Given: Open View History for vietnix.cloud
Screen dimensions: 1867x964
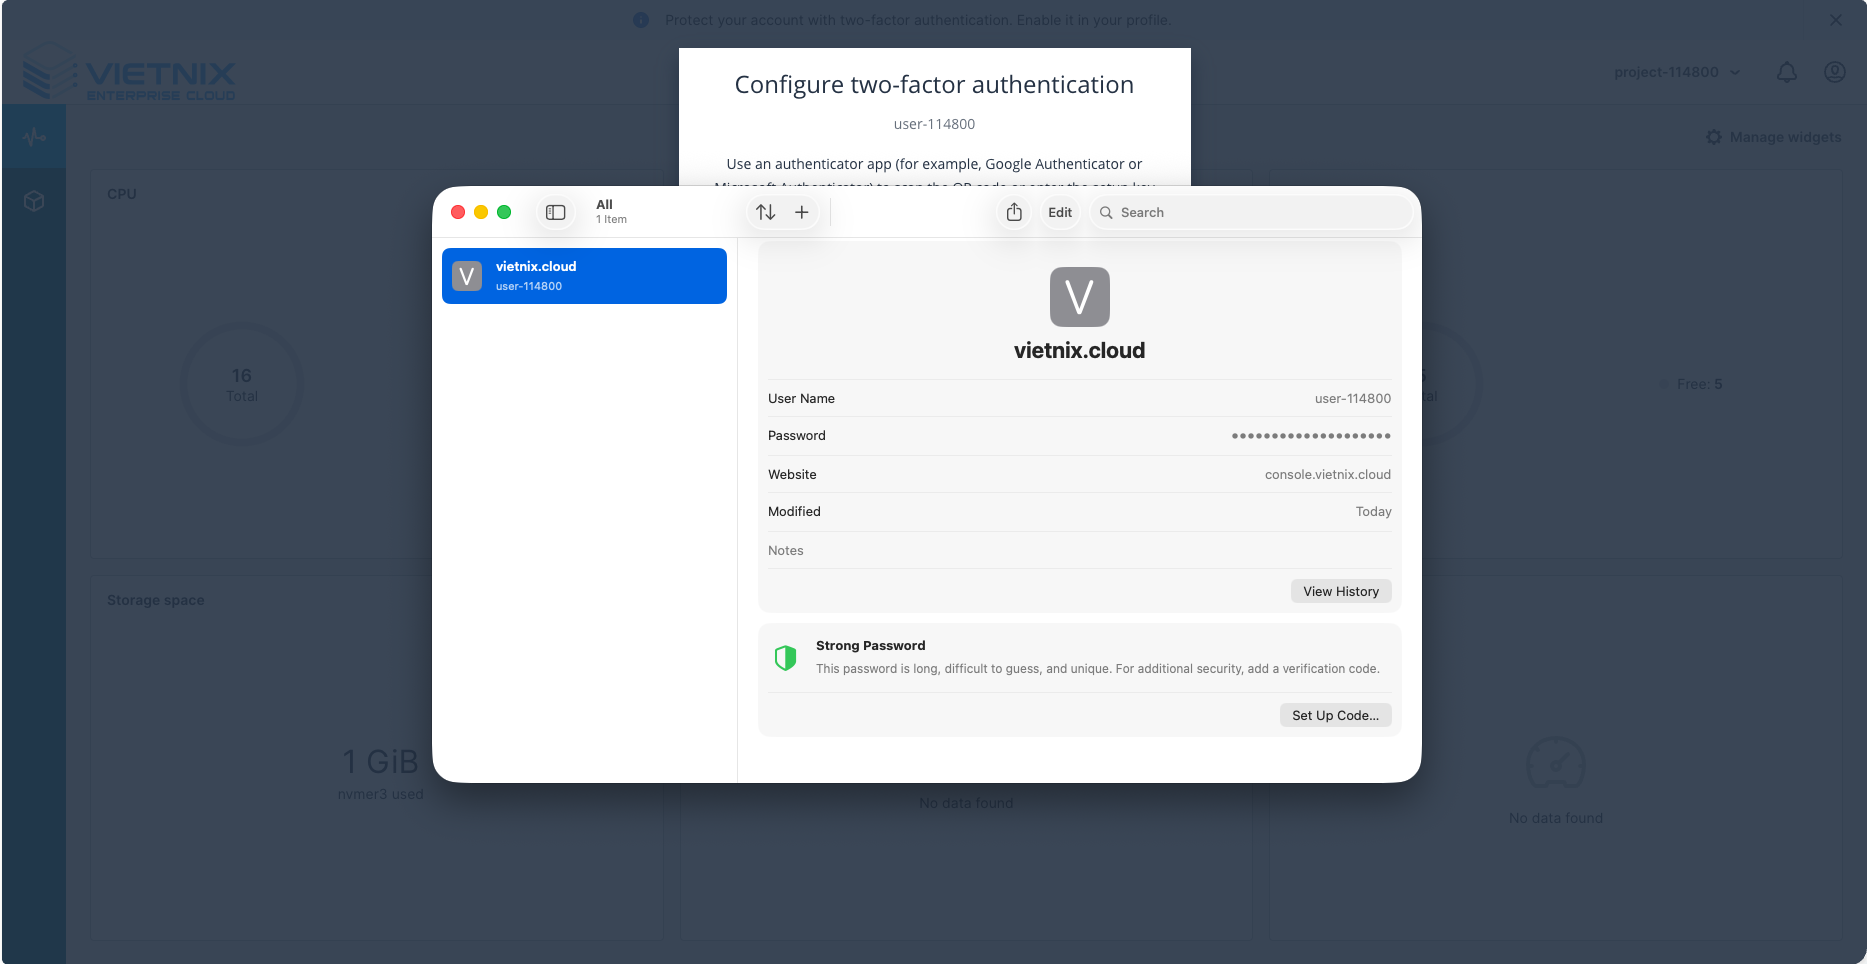Looking at the screenshot, I should pos(1341,591).
